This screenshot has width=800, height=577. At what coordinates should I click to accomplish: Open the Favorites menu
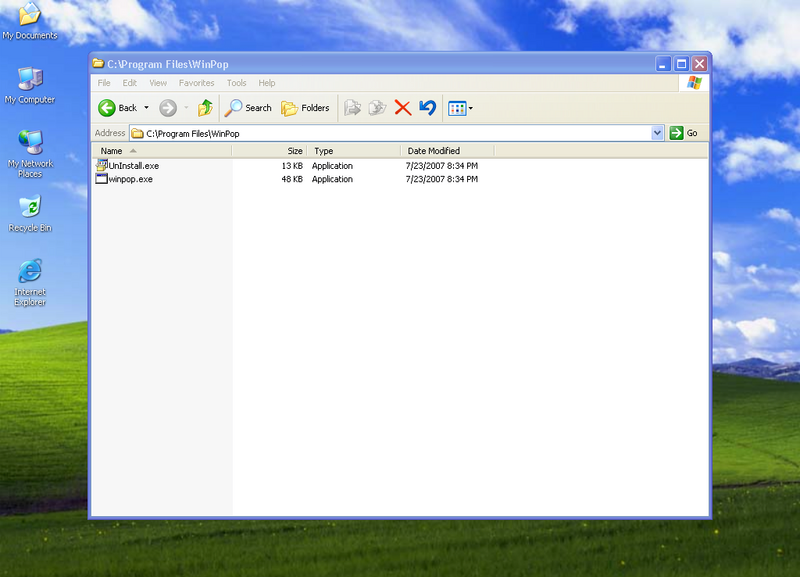pyautogui.click(x=196, y=83)
